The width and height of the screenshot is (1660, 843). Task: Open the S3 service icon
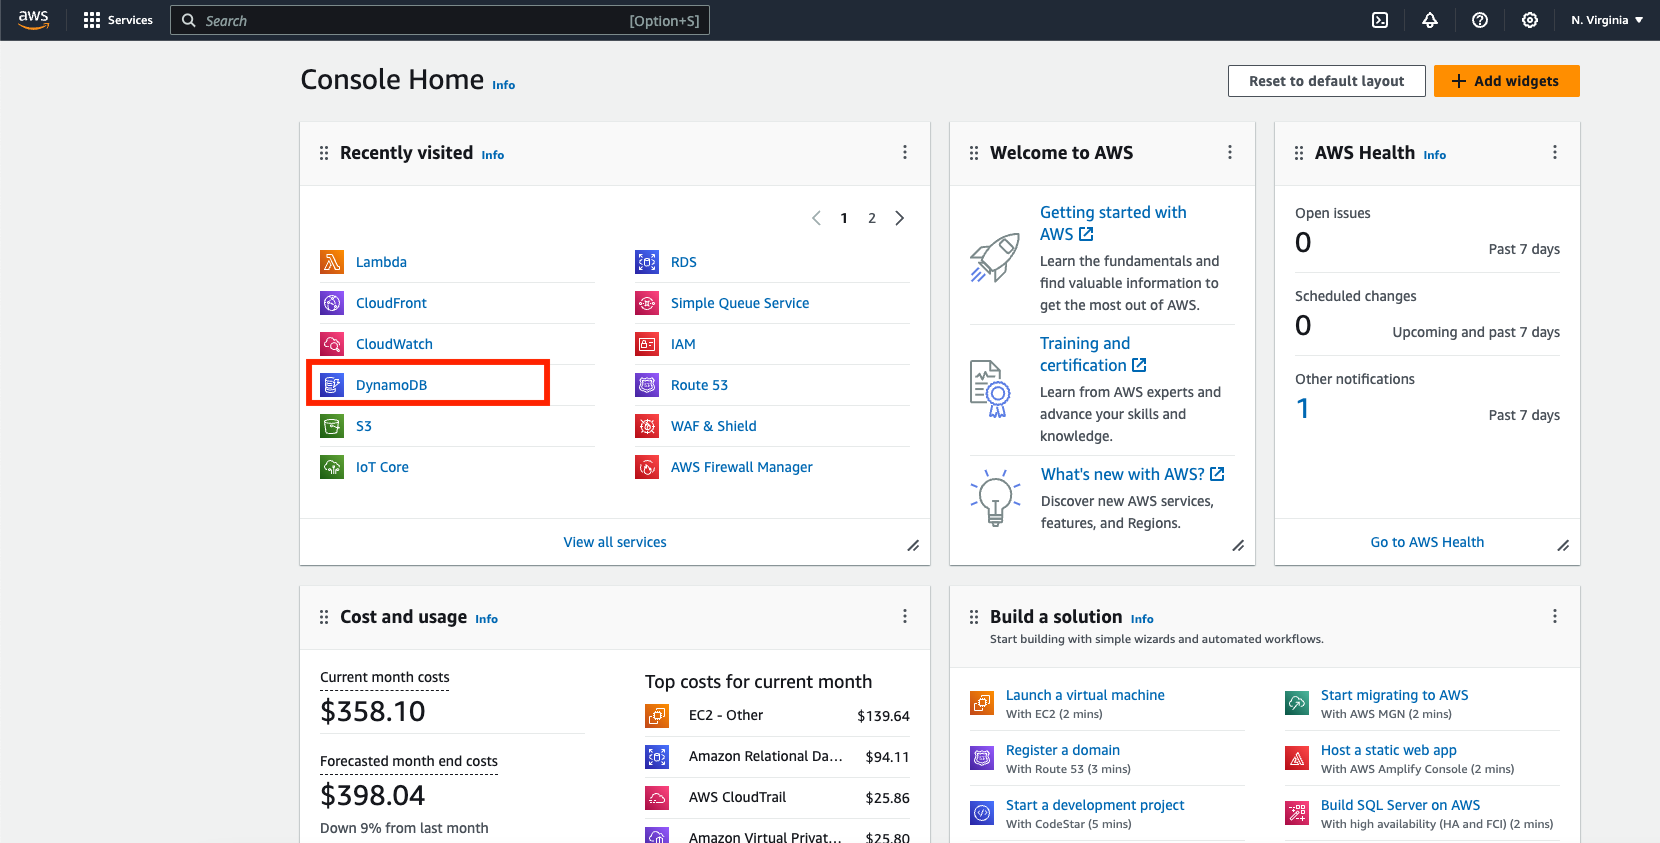(332, 426)
